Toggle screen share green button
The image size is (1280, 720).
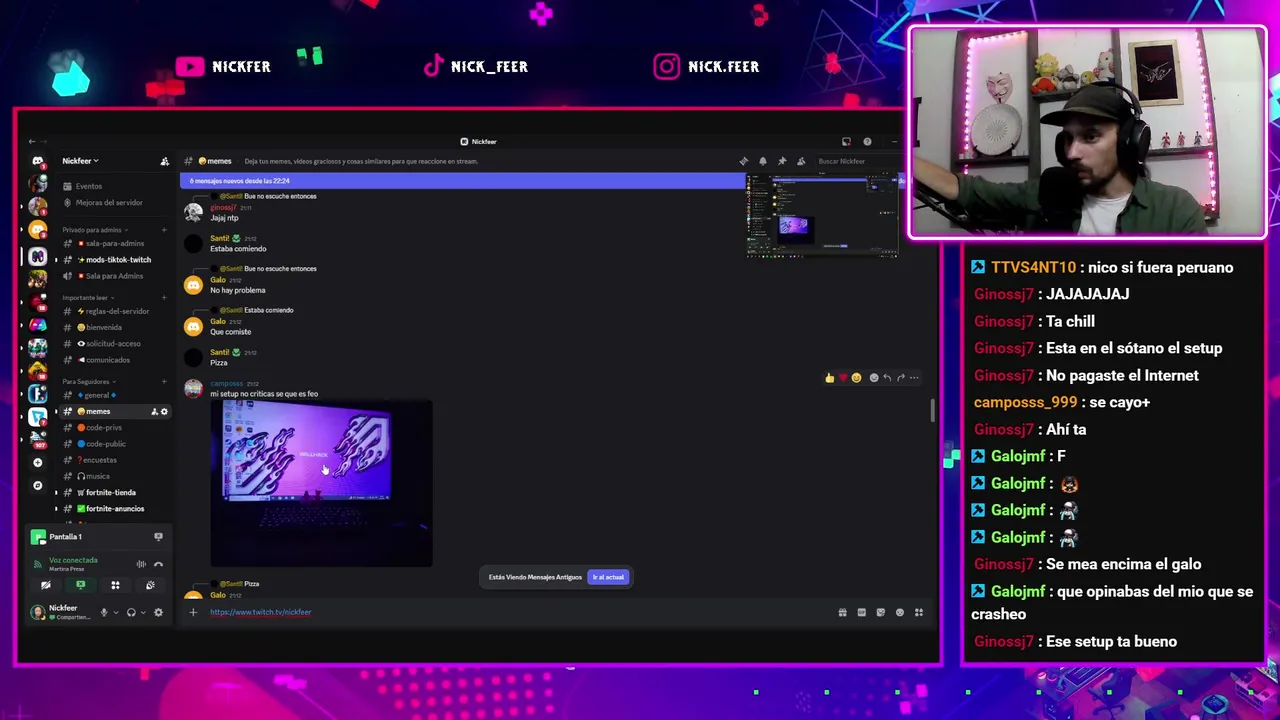pyautogui.click(x=80, y=585)
